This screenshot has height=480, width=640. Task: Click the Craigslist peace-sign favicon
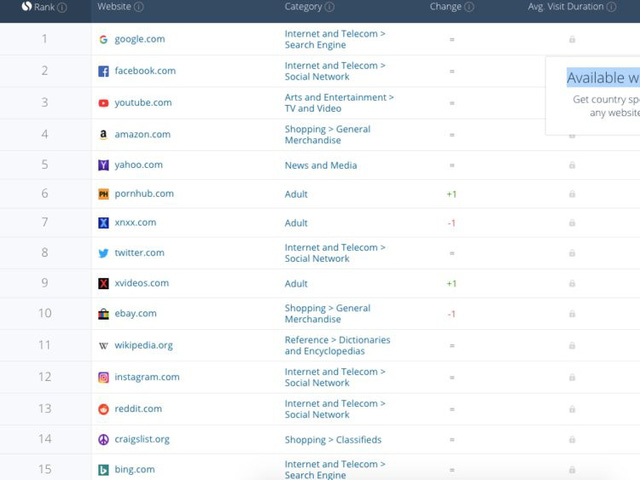[103, 440]
